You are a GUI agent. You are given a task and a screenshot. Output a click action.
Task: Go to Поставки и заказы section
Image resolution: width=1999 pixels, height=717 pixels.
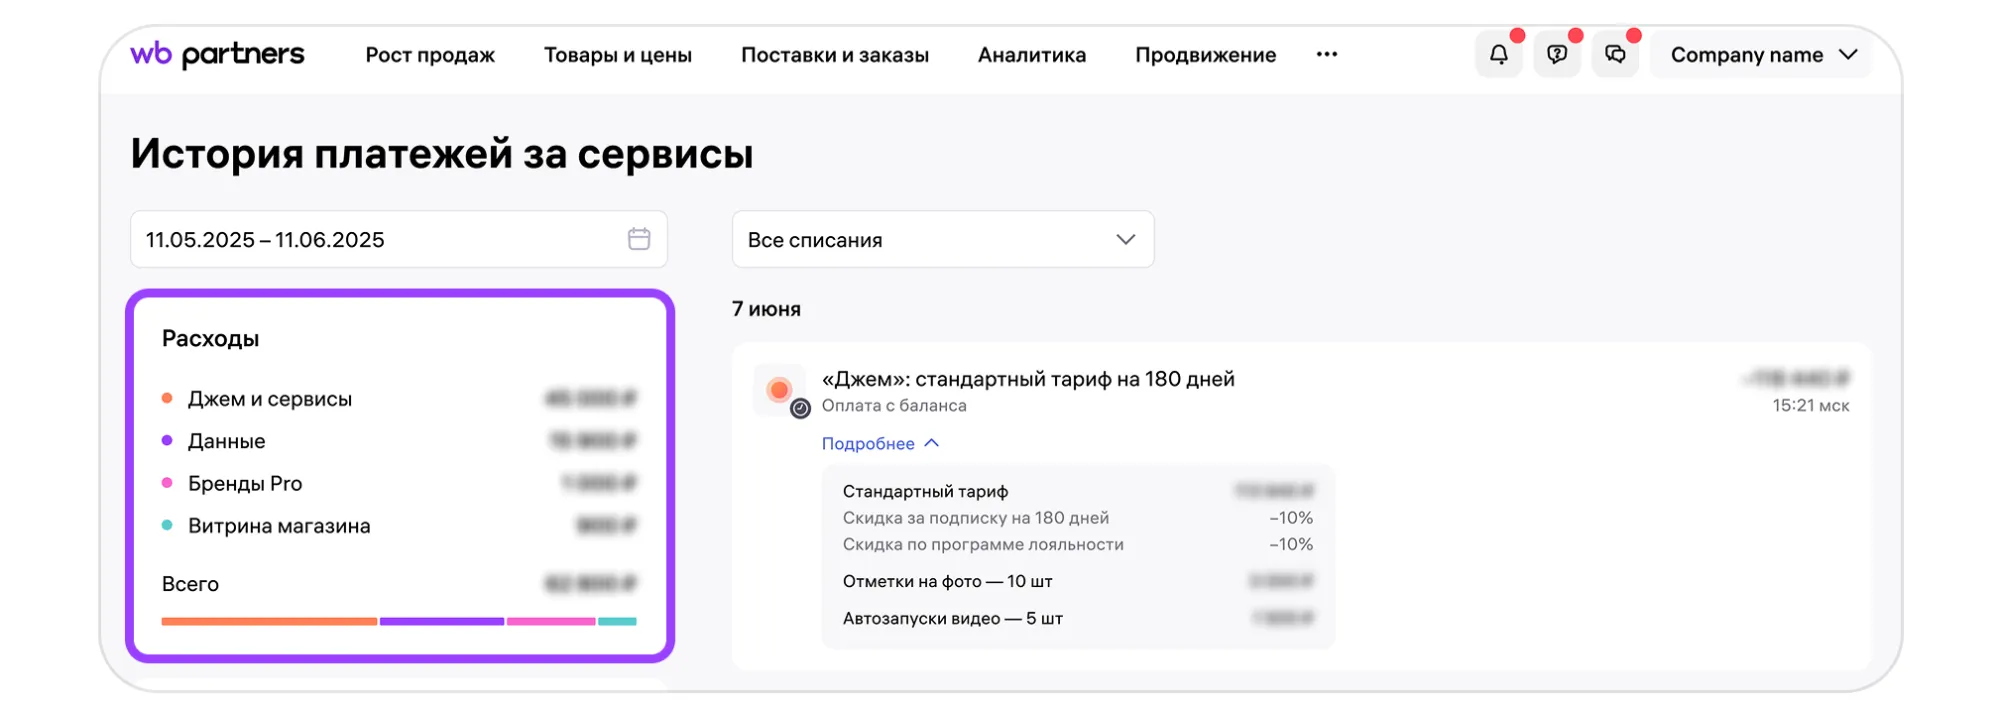coord(834,55)
